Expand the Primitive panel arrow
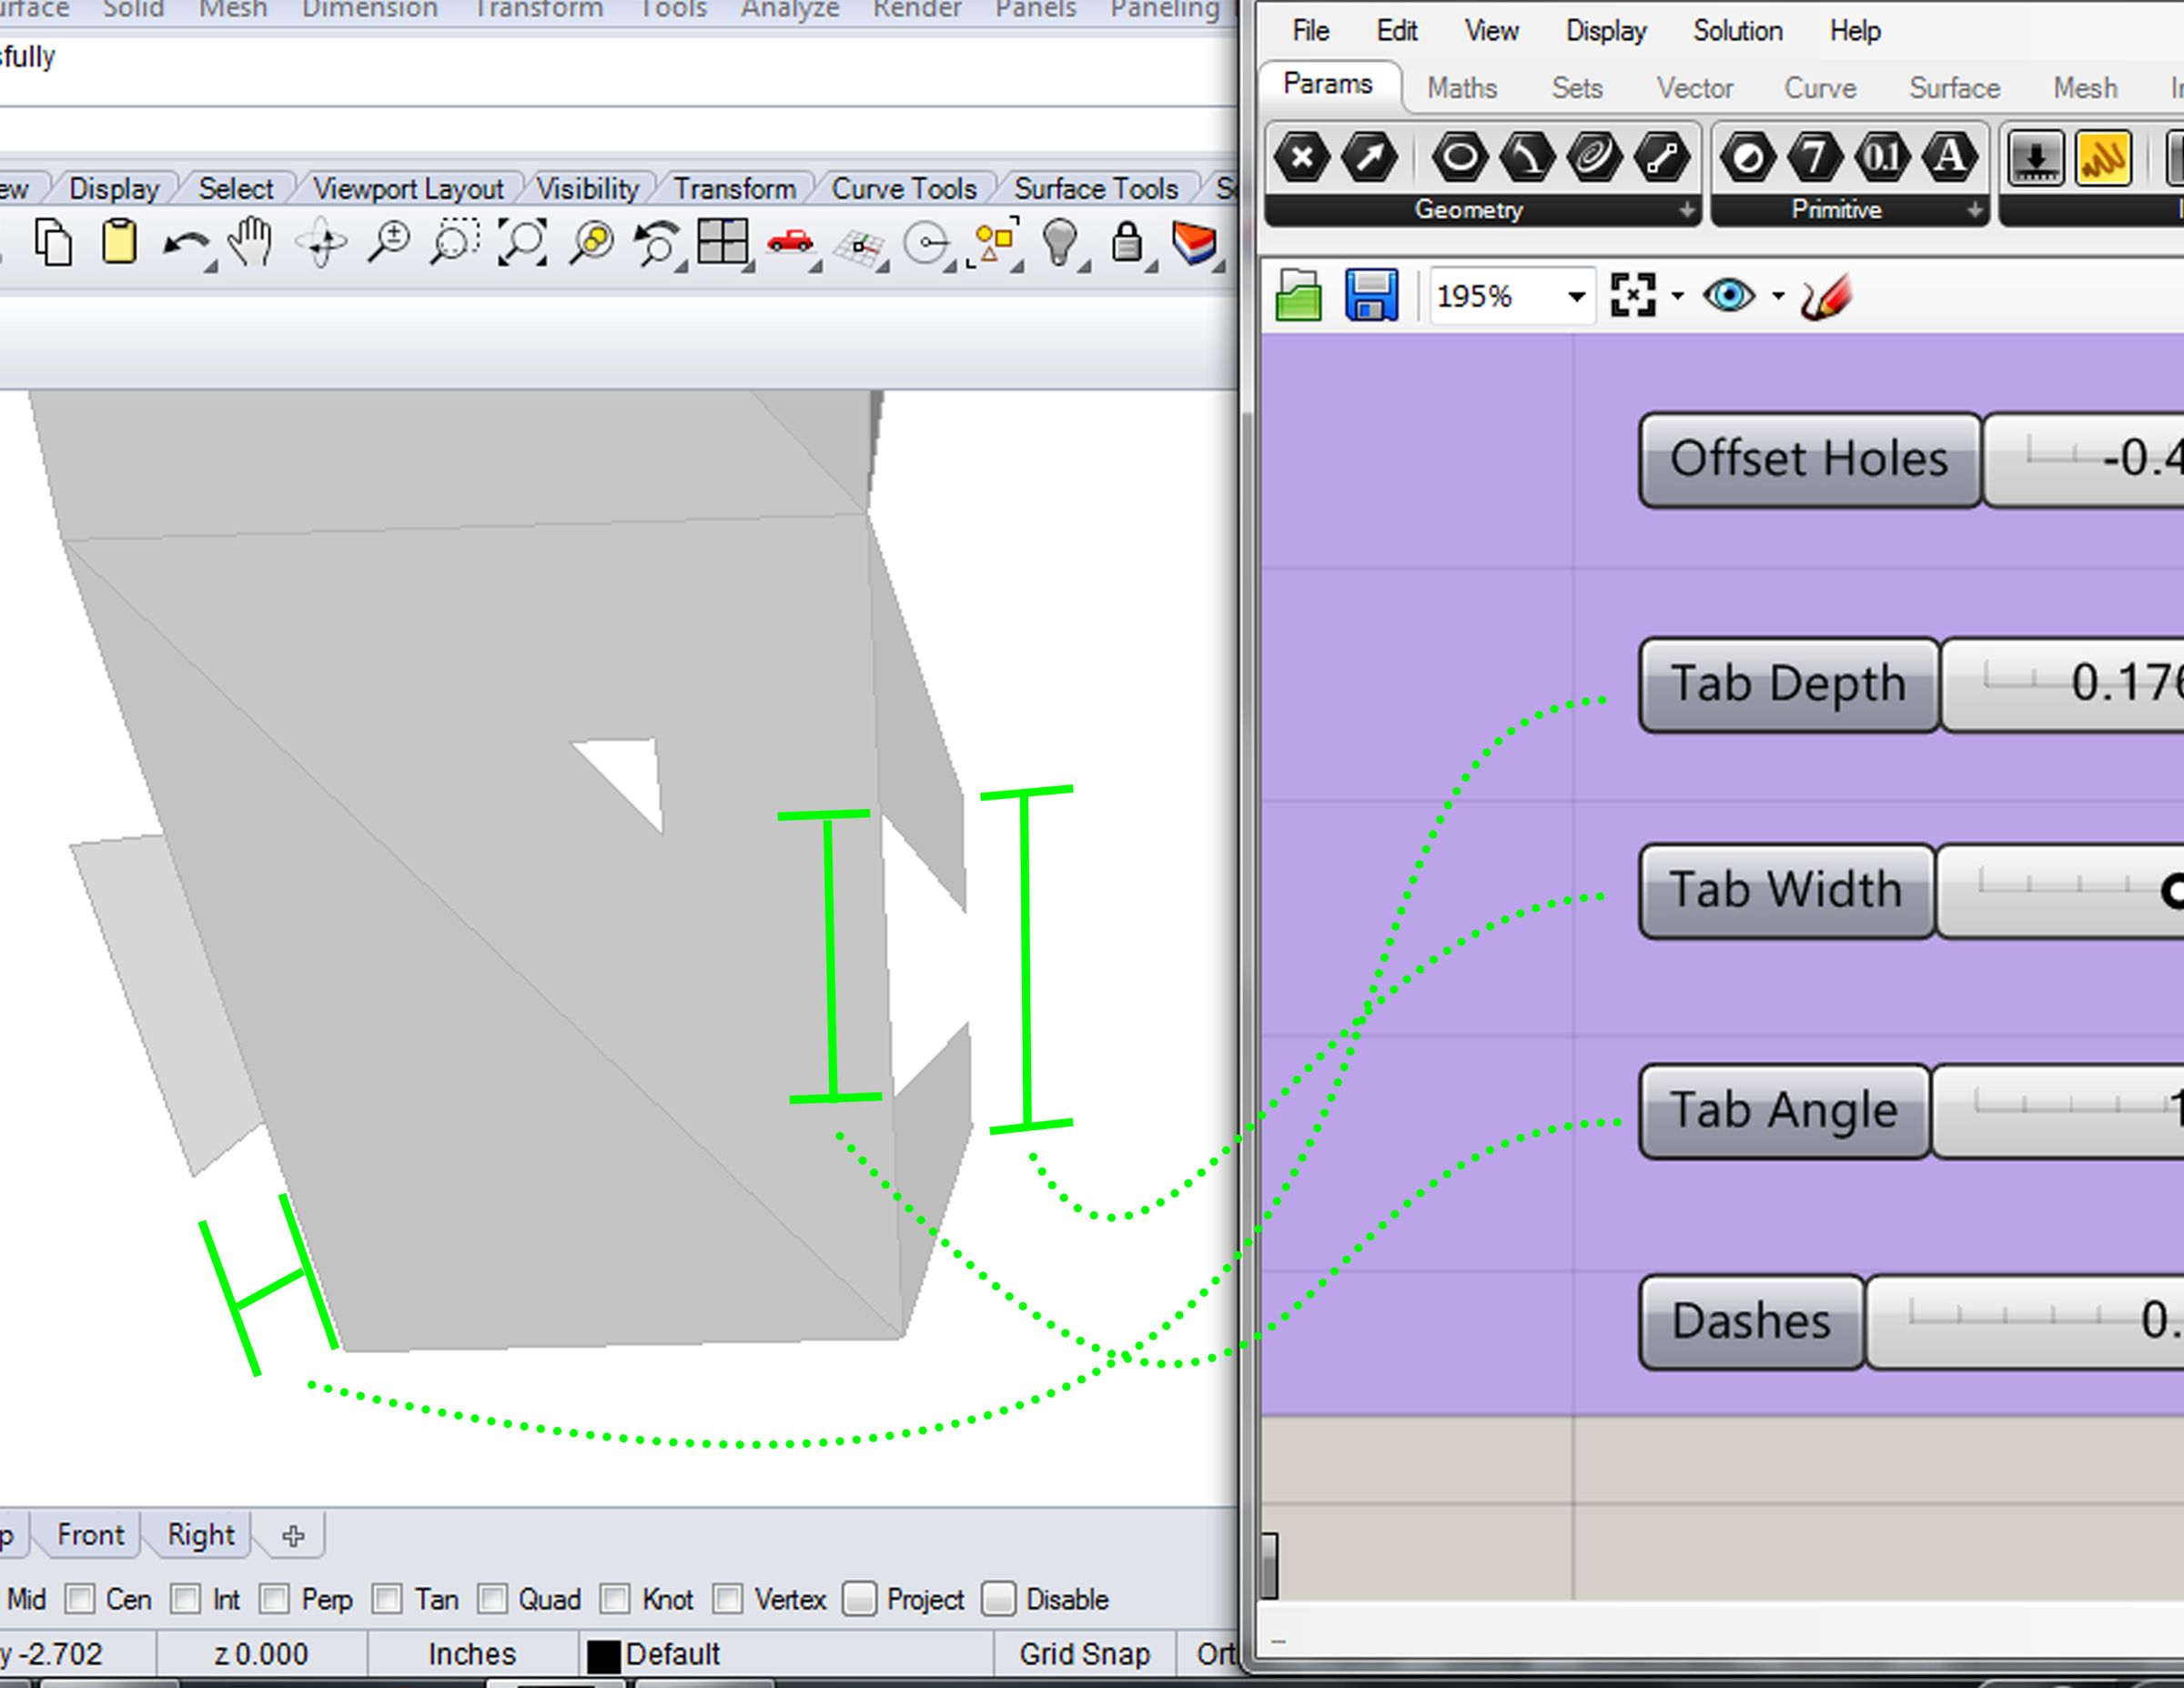Image resolution: width=2184 pixels, height=1688 pixels. (1973, 210)
